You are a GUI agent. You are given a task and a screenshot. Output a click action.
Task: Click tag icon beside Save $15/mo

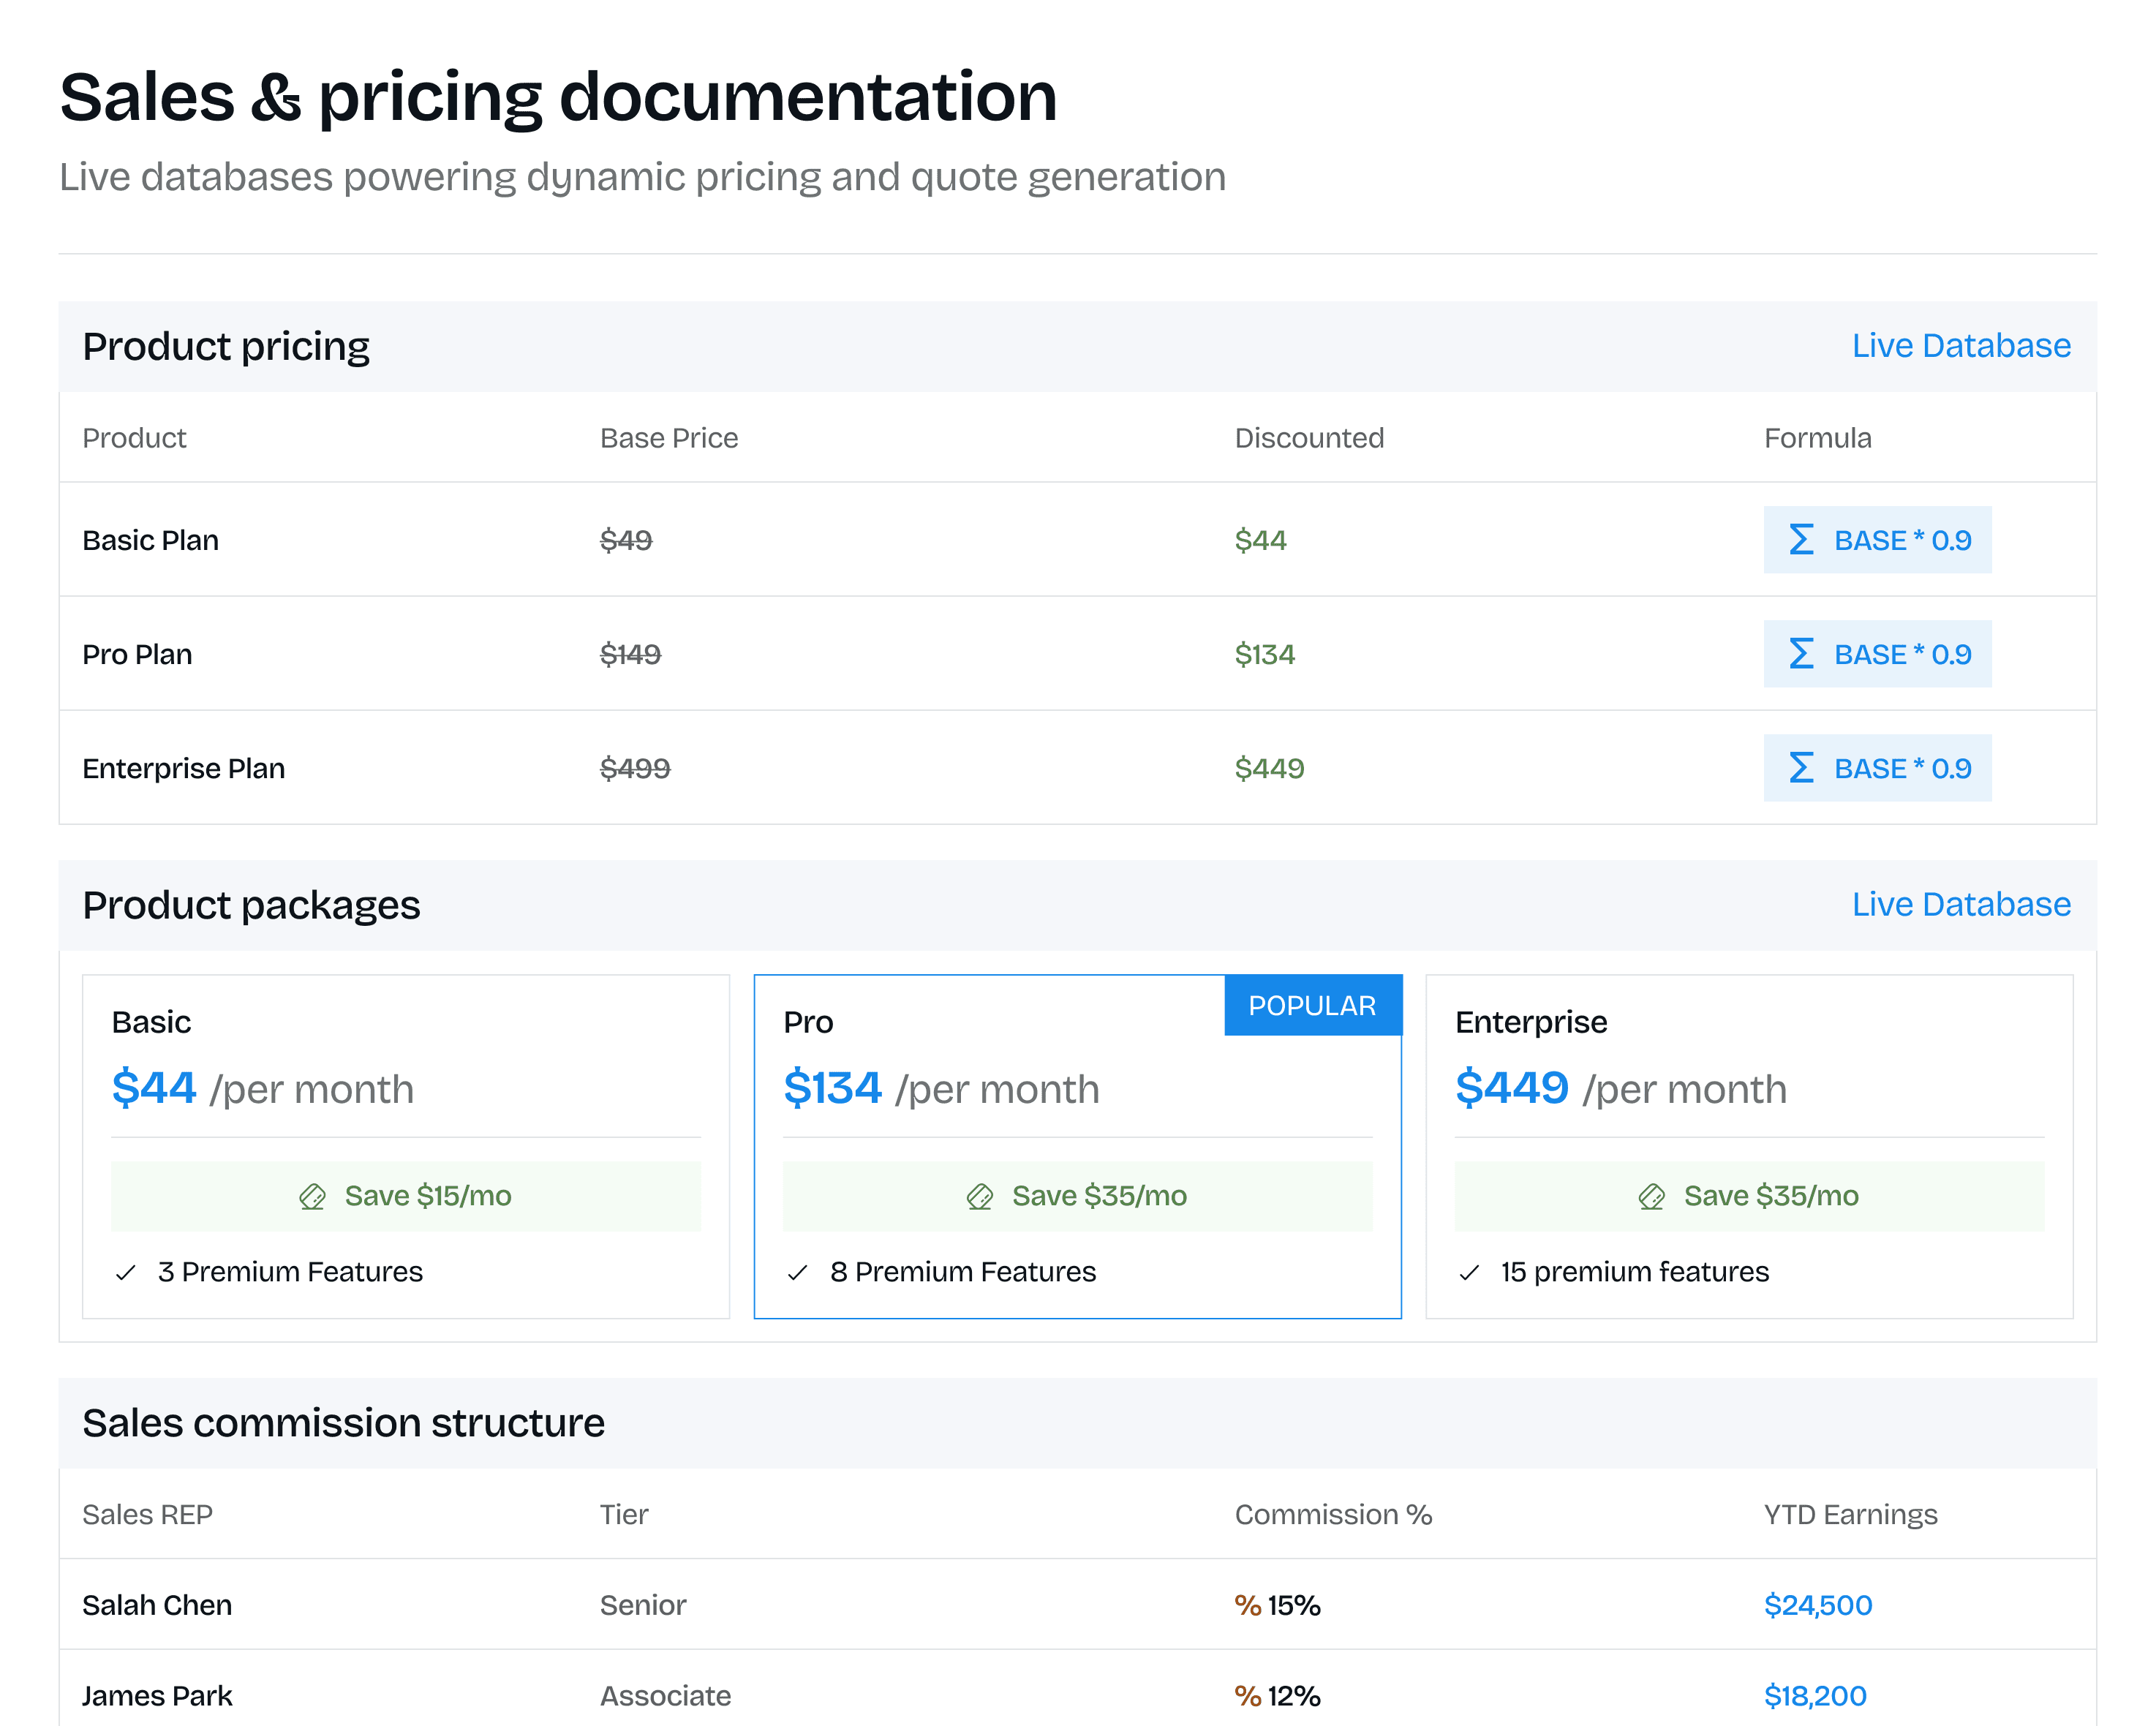[x=312, y=1196]
